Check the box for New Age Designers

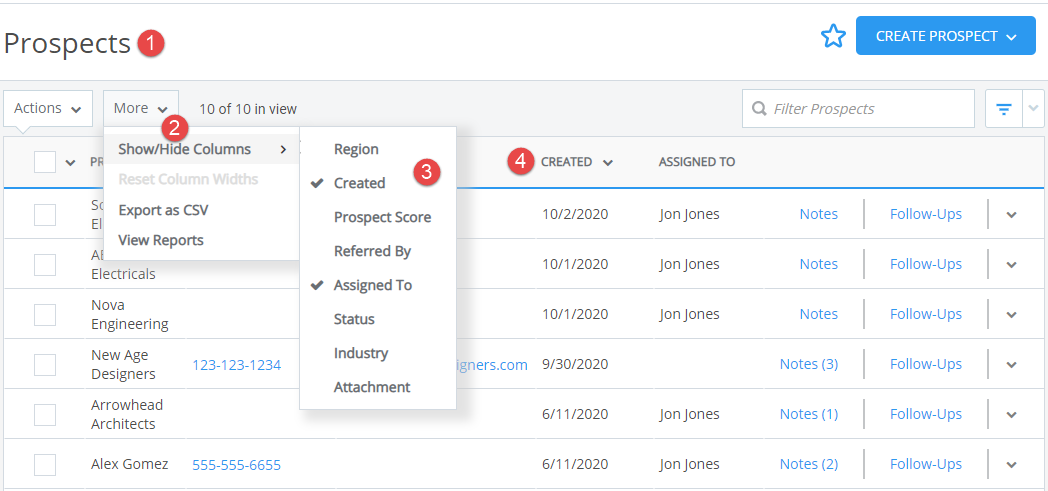pyautogui.click(x=45, y=365)
